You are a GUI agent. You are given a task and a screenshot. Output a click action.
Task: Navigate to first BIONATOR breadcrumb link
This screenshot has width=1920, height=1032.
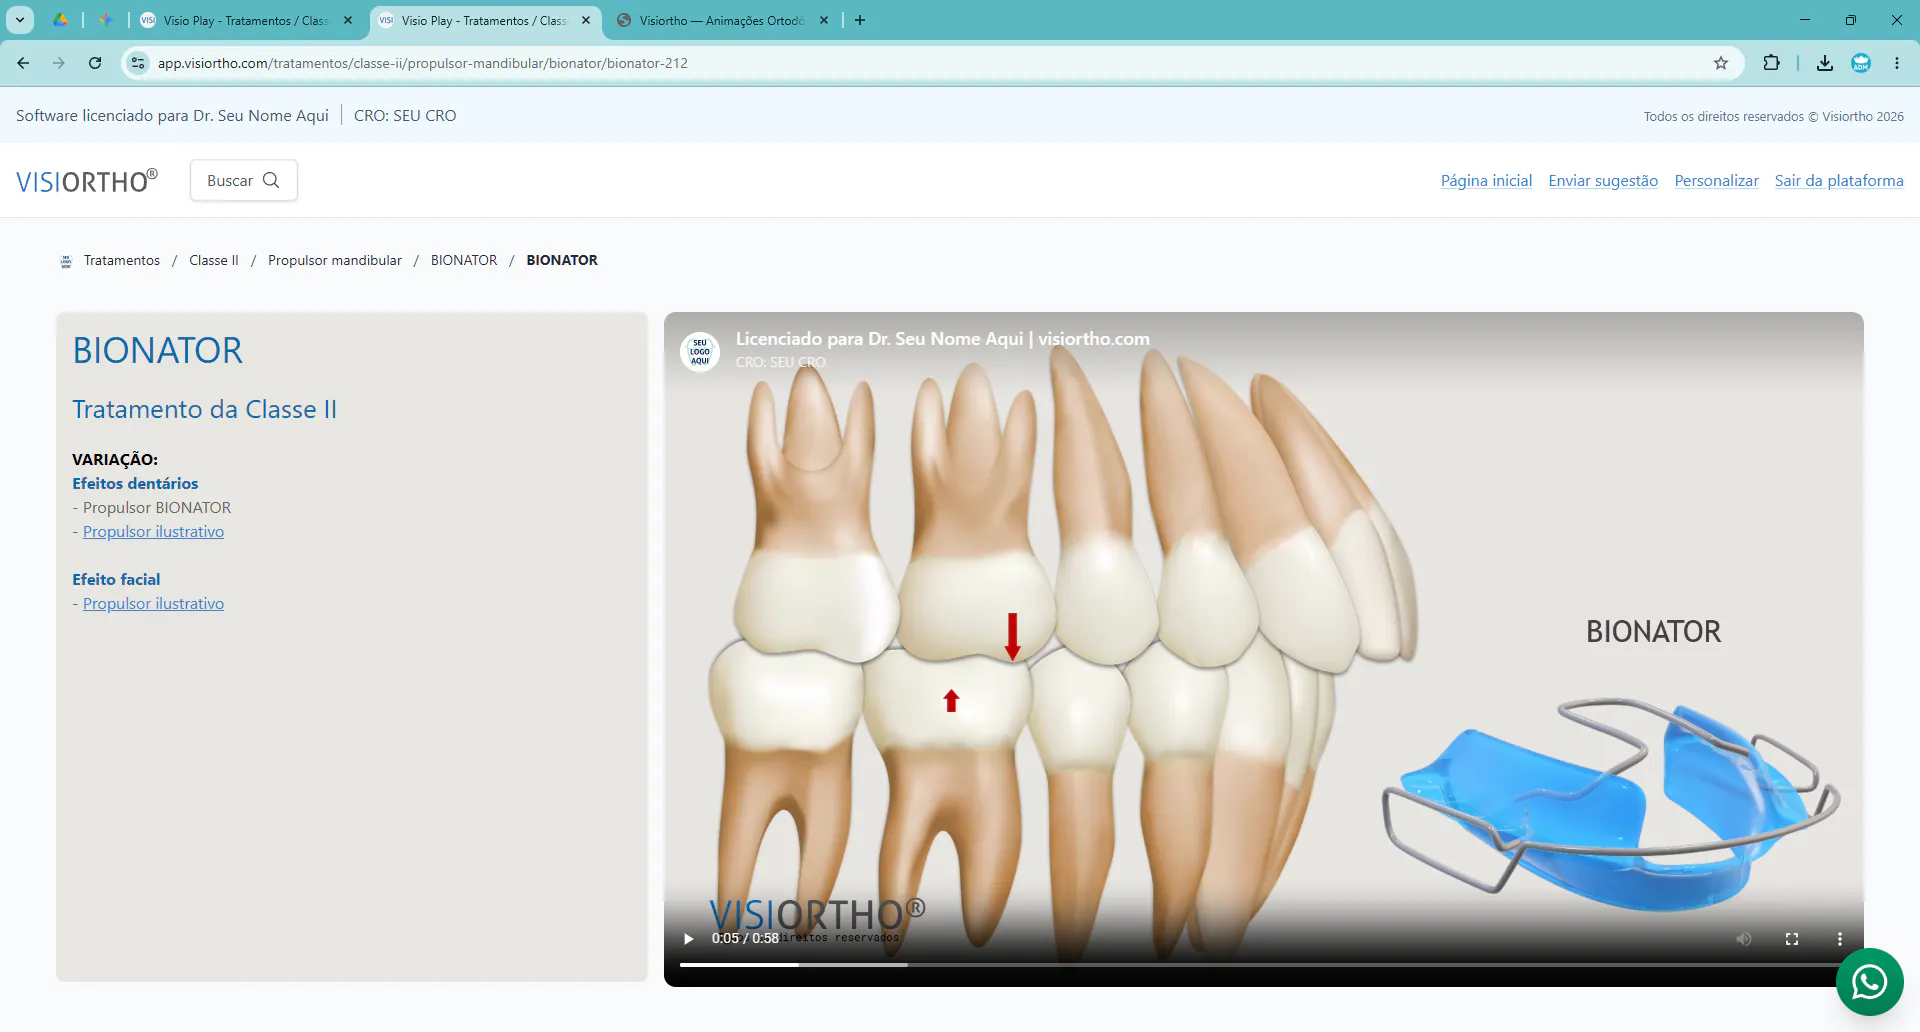[x=464, y=260]
